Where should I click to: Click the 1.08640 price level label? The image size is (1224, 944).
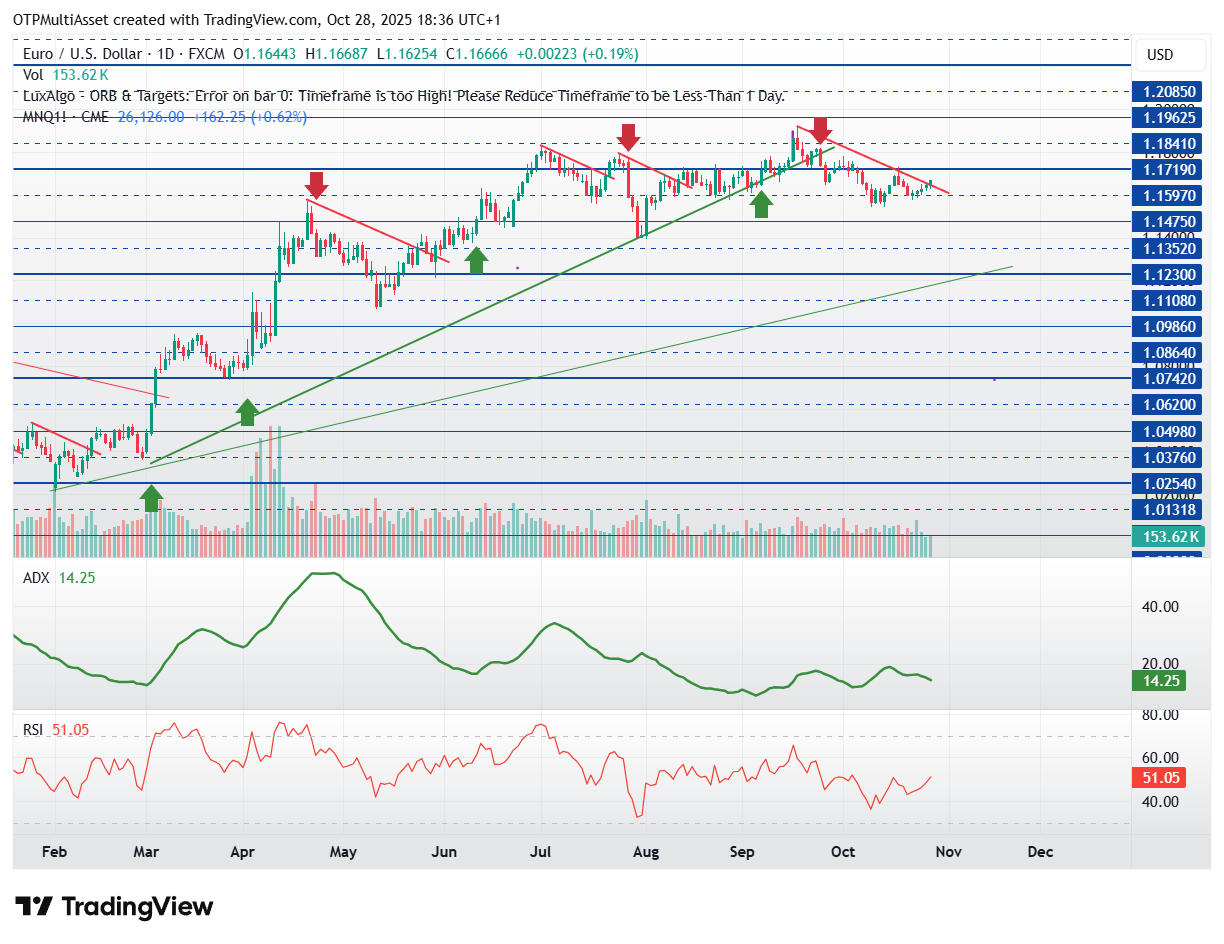[x=1169, y=352]
